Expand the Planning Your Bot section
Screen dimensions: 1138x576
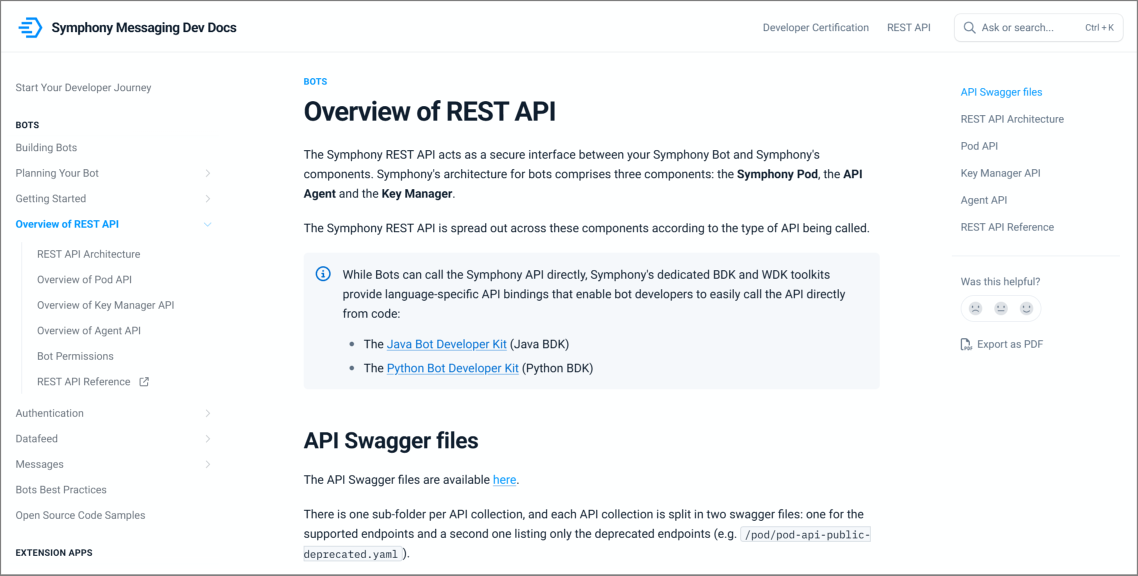(208, 173)
